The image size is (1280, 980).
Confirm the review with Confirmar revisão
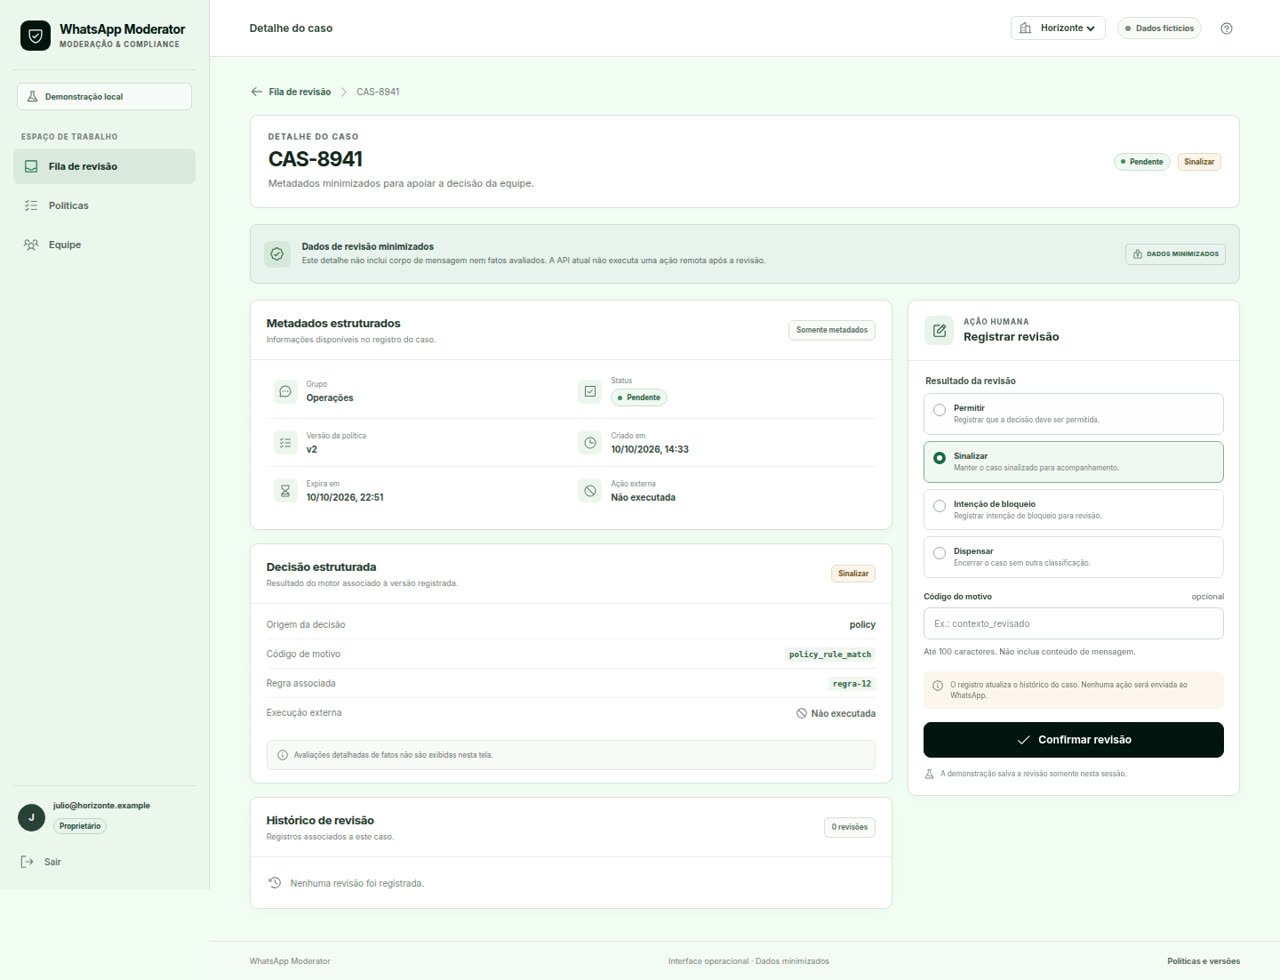1073,740
